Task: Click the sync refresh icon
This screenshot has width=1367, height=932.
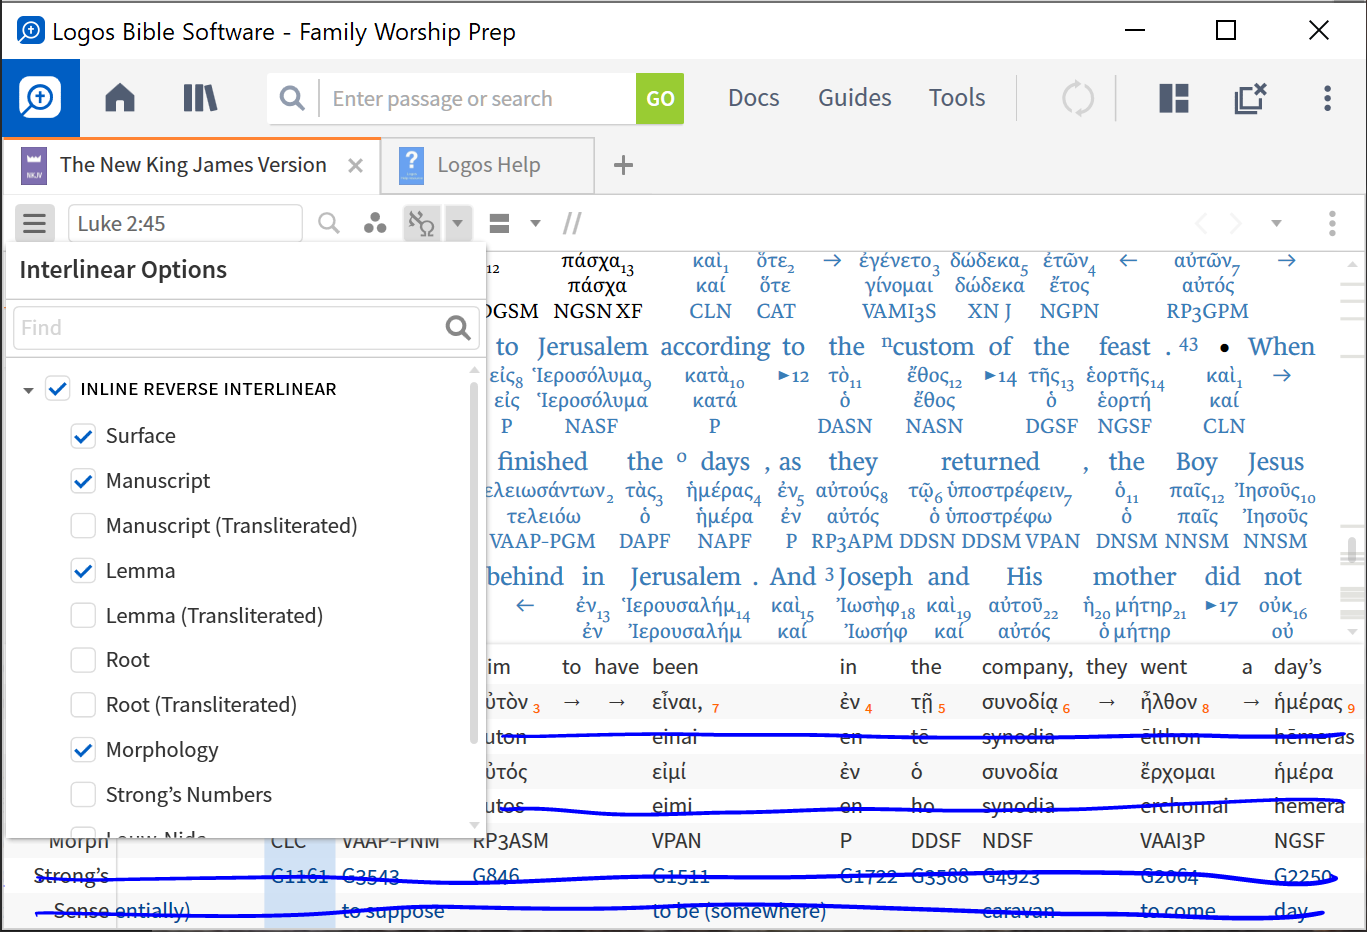Action: click(1077, 98)
